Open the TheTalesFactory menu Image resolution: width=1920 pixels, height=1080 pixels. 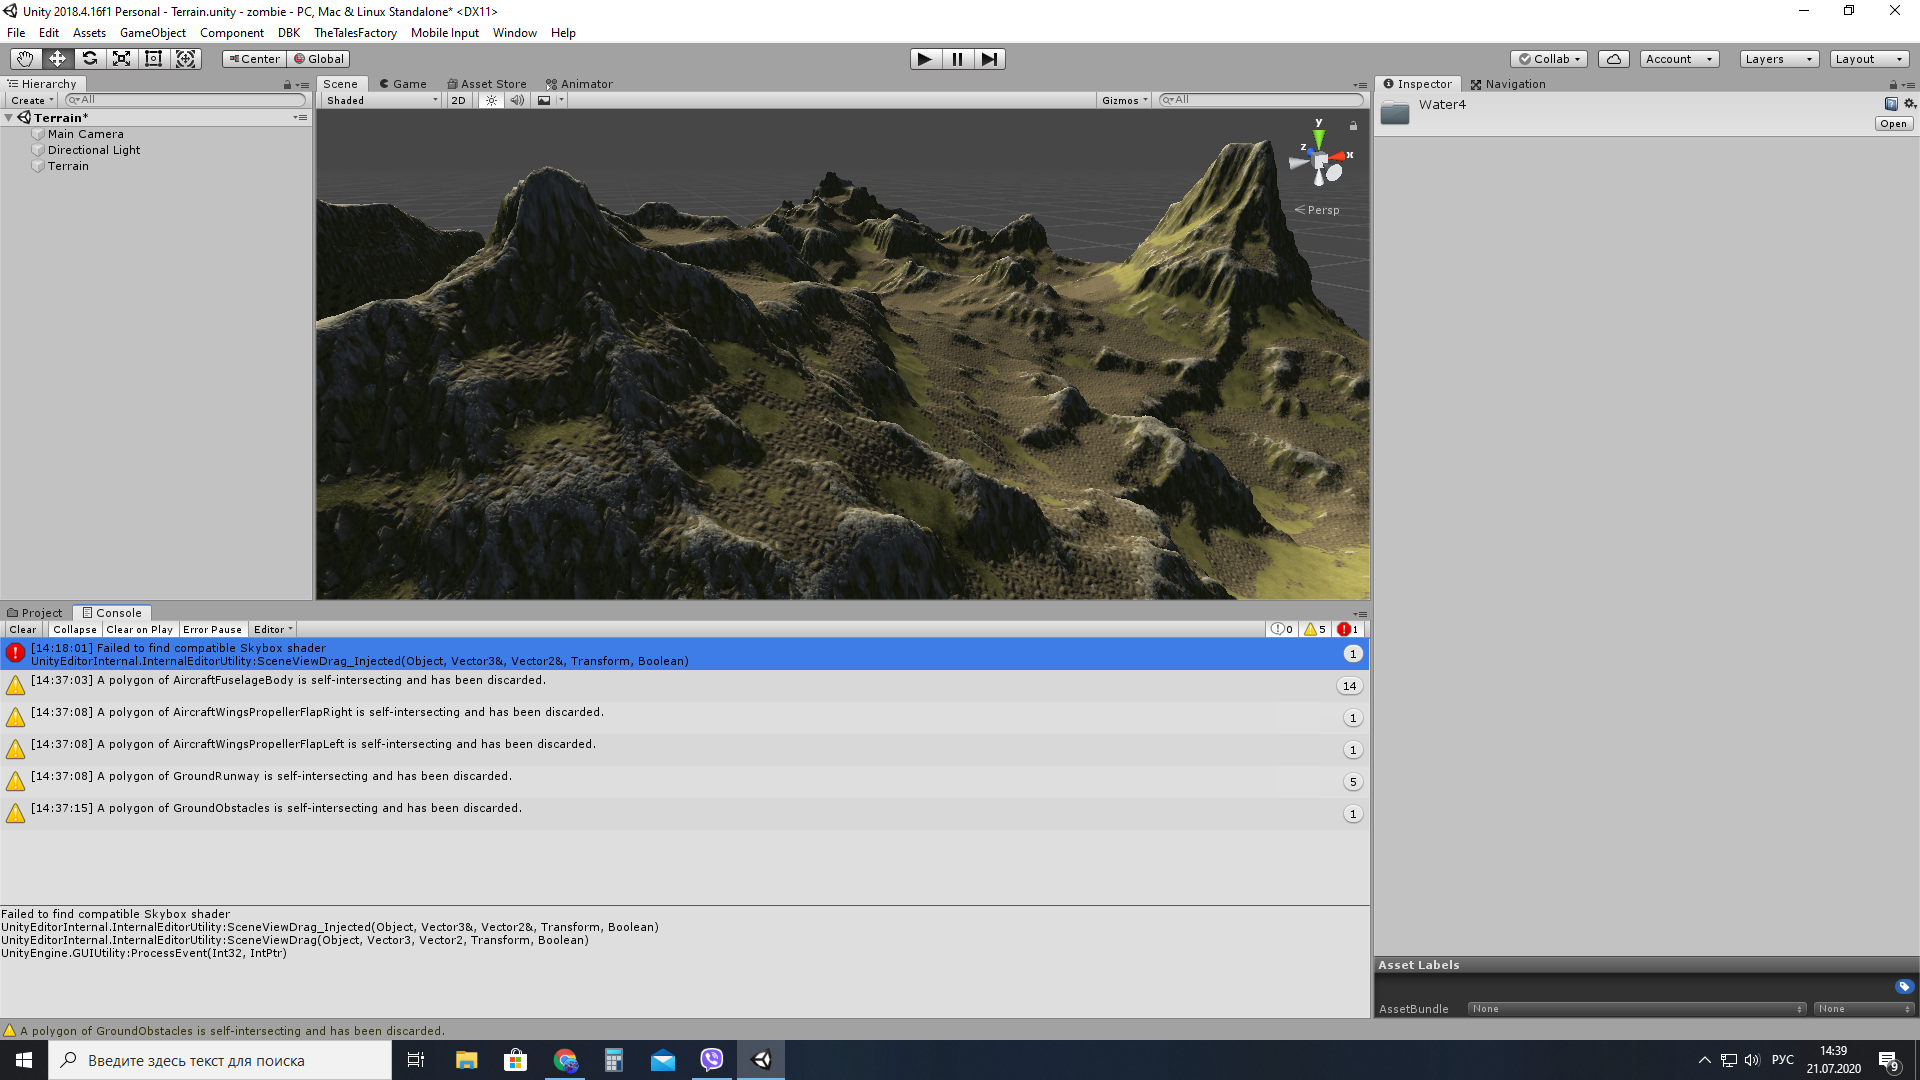tap(355, 33)
